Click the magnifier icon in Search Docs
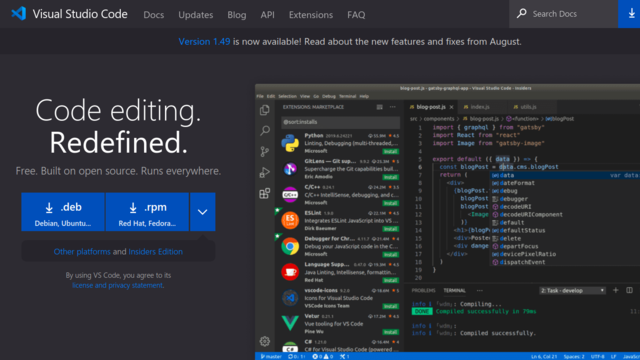This screenshot has width=640, height=360. (521, 13)
